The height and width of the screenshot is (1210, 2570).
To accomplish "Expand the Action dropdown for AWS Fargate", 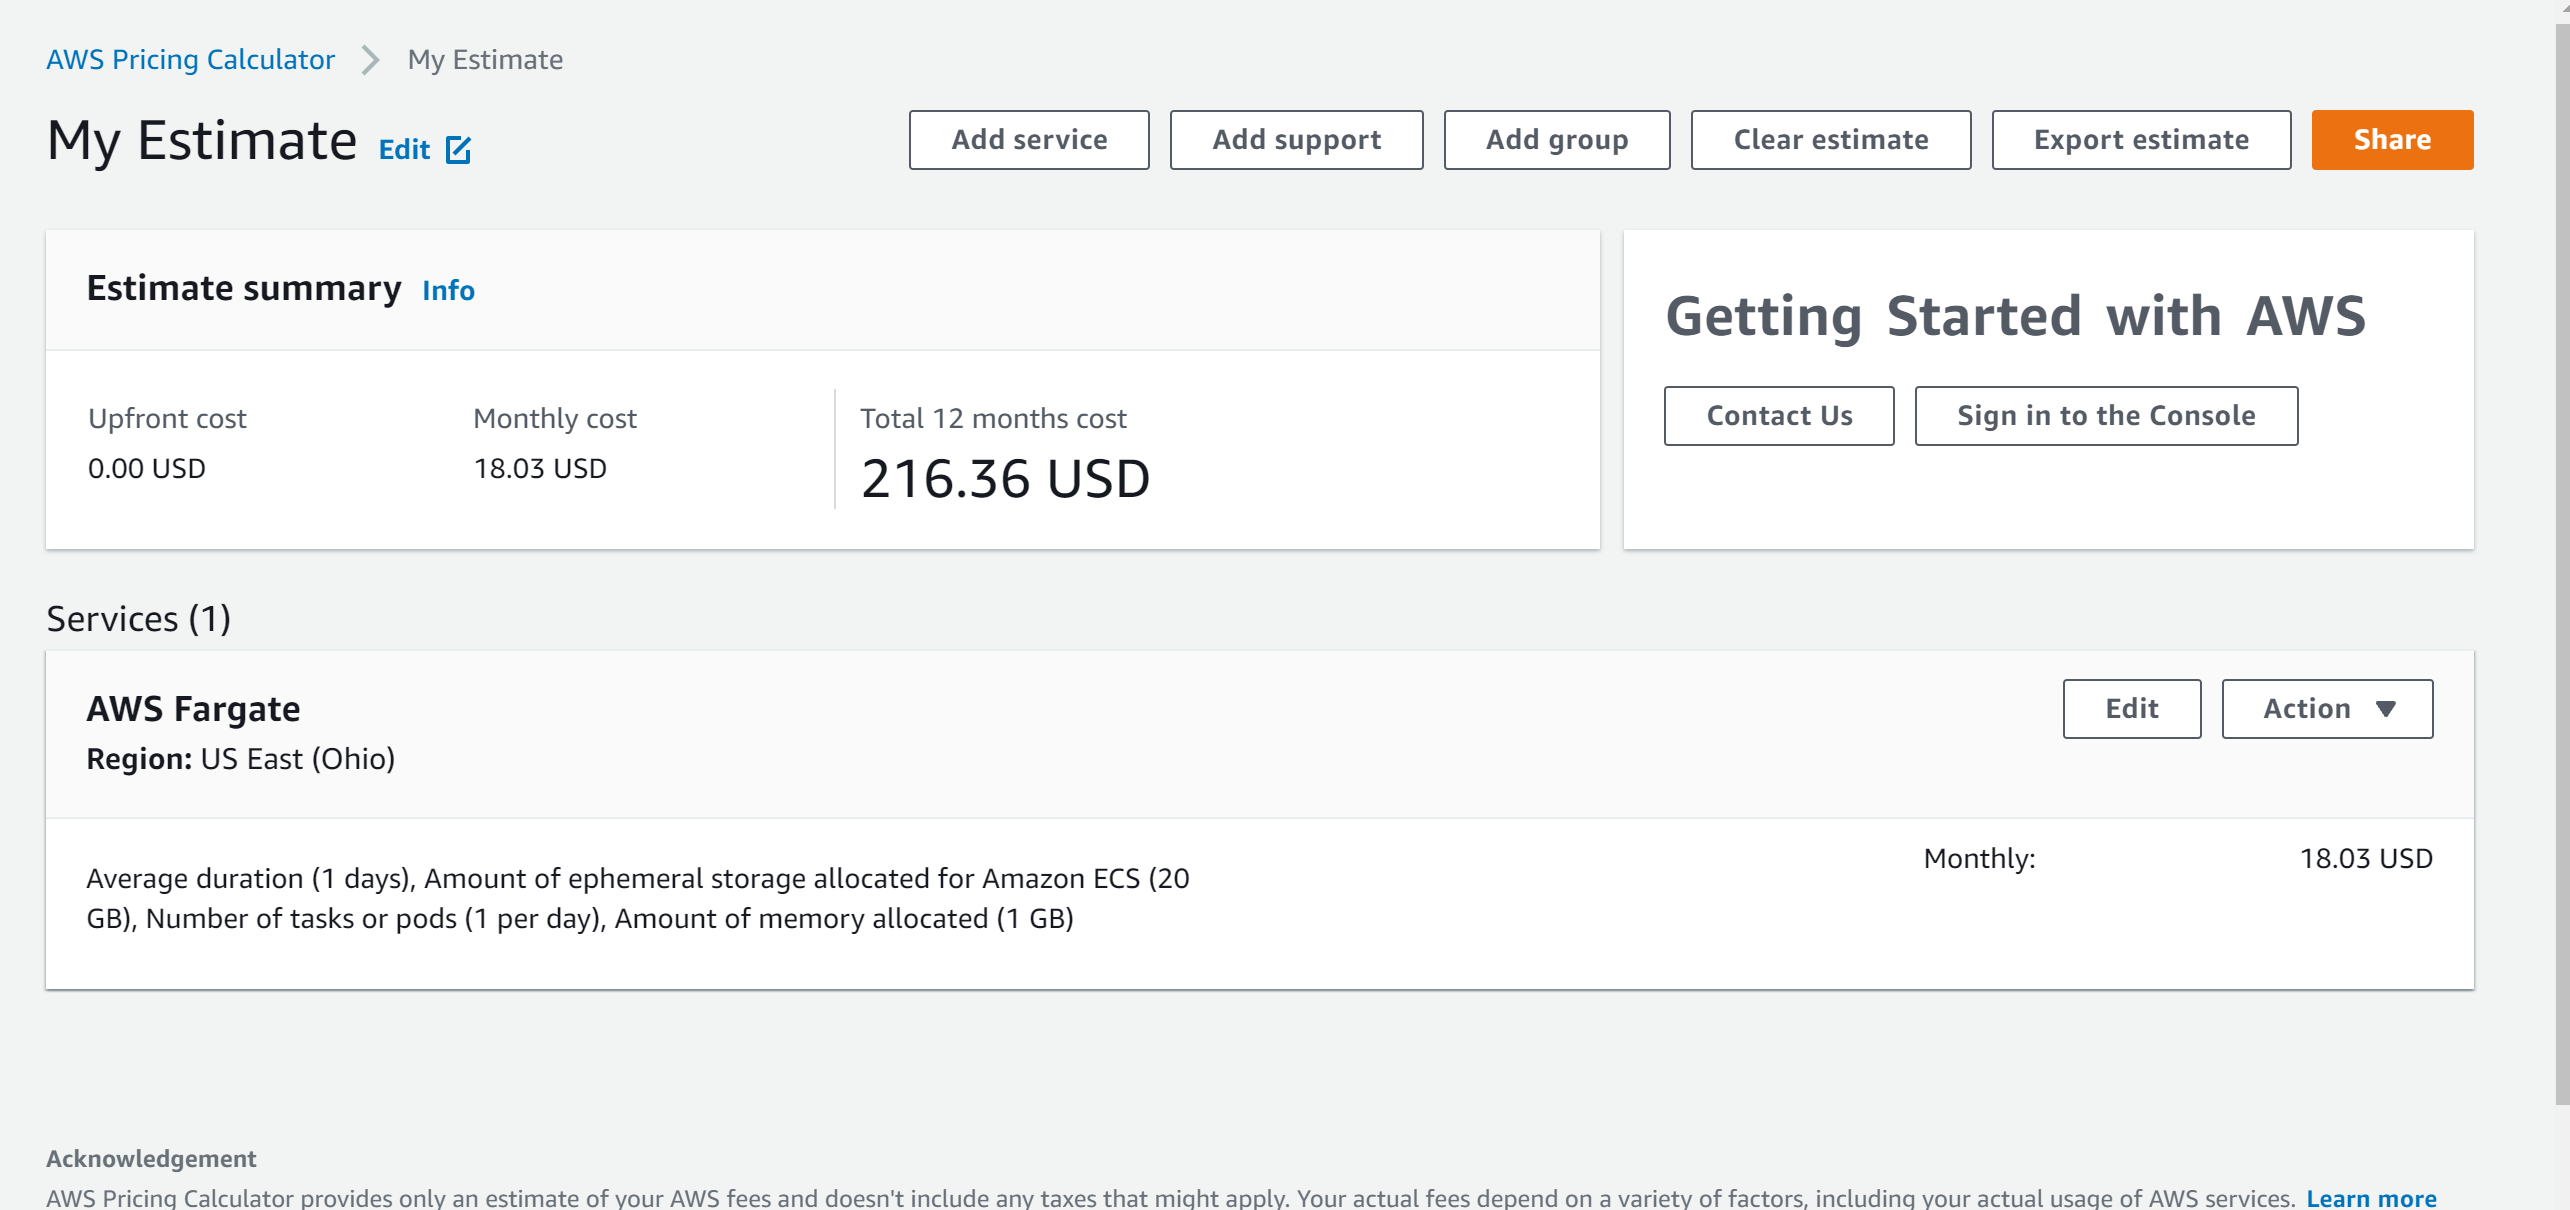I will click(x=2327, y=709).
